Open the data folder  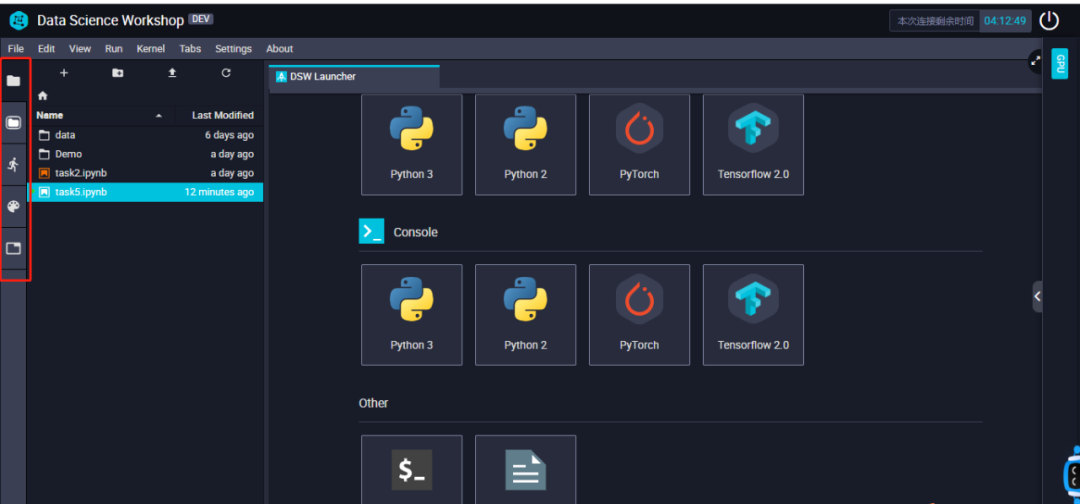(145, 135)
